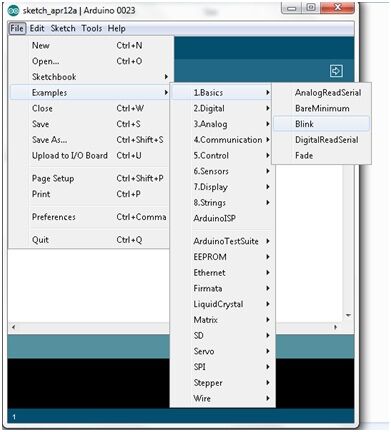This screenshot has height=432, width=391.
Task: Click the vertical scrollbar down arrow
Action: pyautogui.click(x=348, y=315)
